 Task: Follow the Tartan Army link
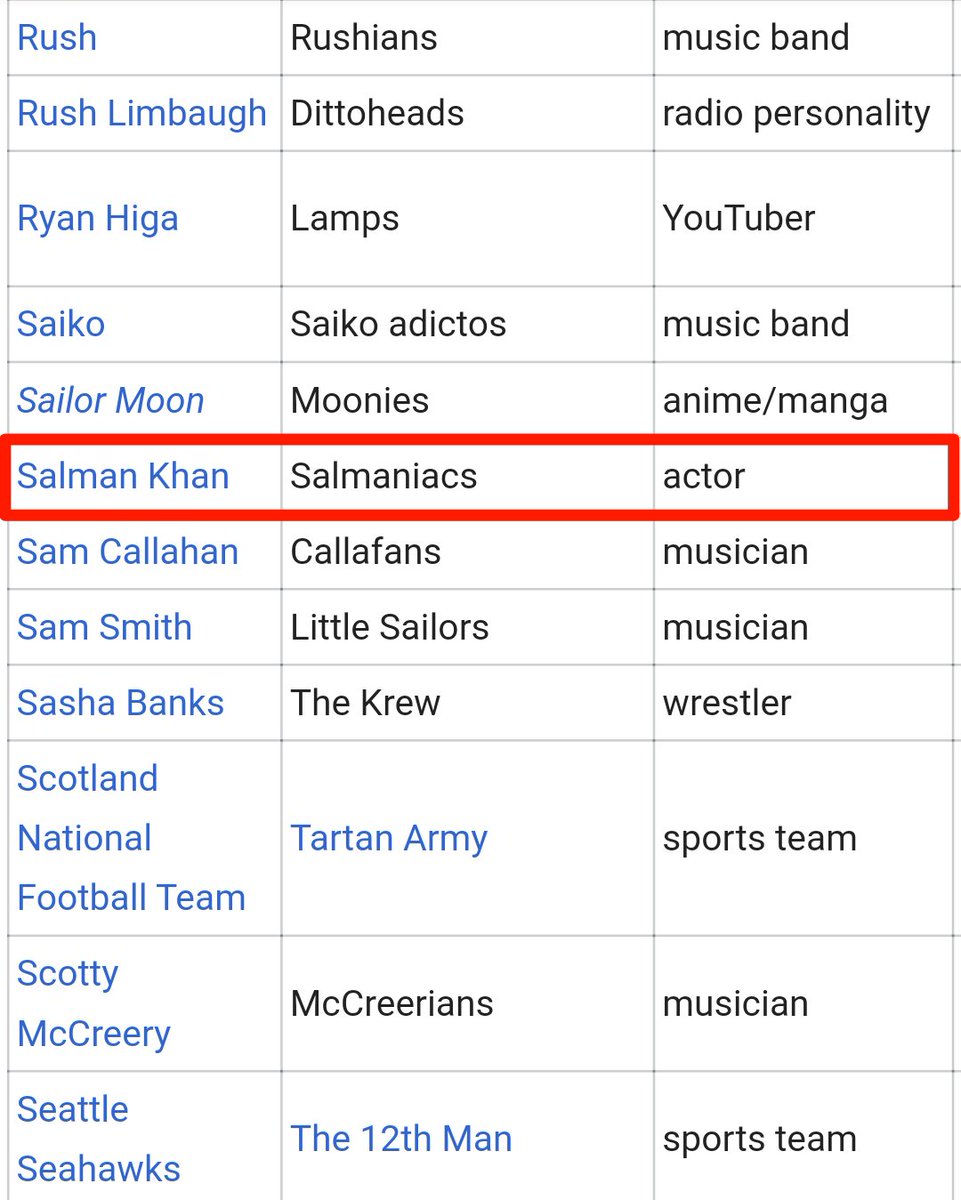[x=389, y=839]
